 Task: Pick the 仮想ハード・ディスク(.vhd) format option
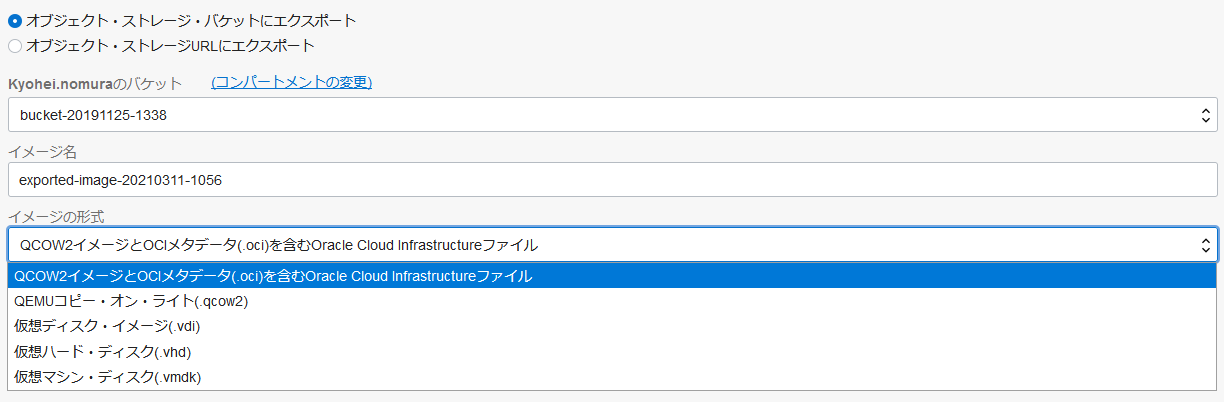(x=102, y=351)
